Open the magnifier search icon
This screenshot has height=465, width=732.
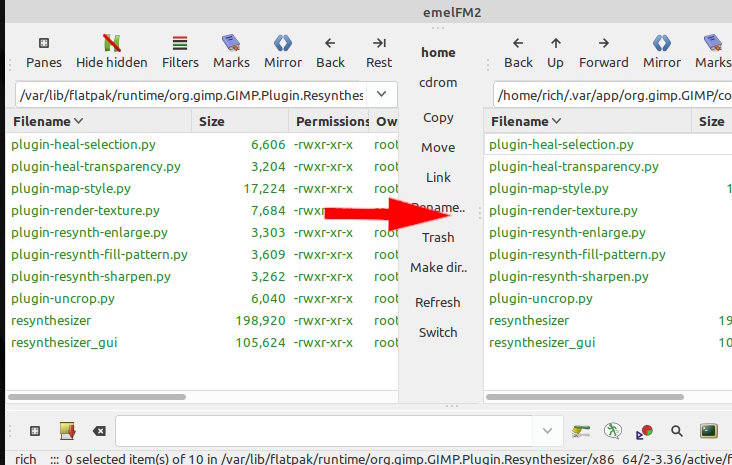click(676, 431)
